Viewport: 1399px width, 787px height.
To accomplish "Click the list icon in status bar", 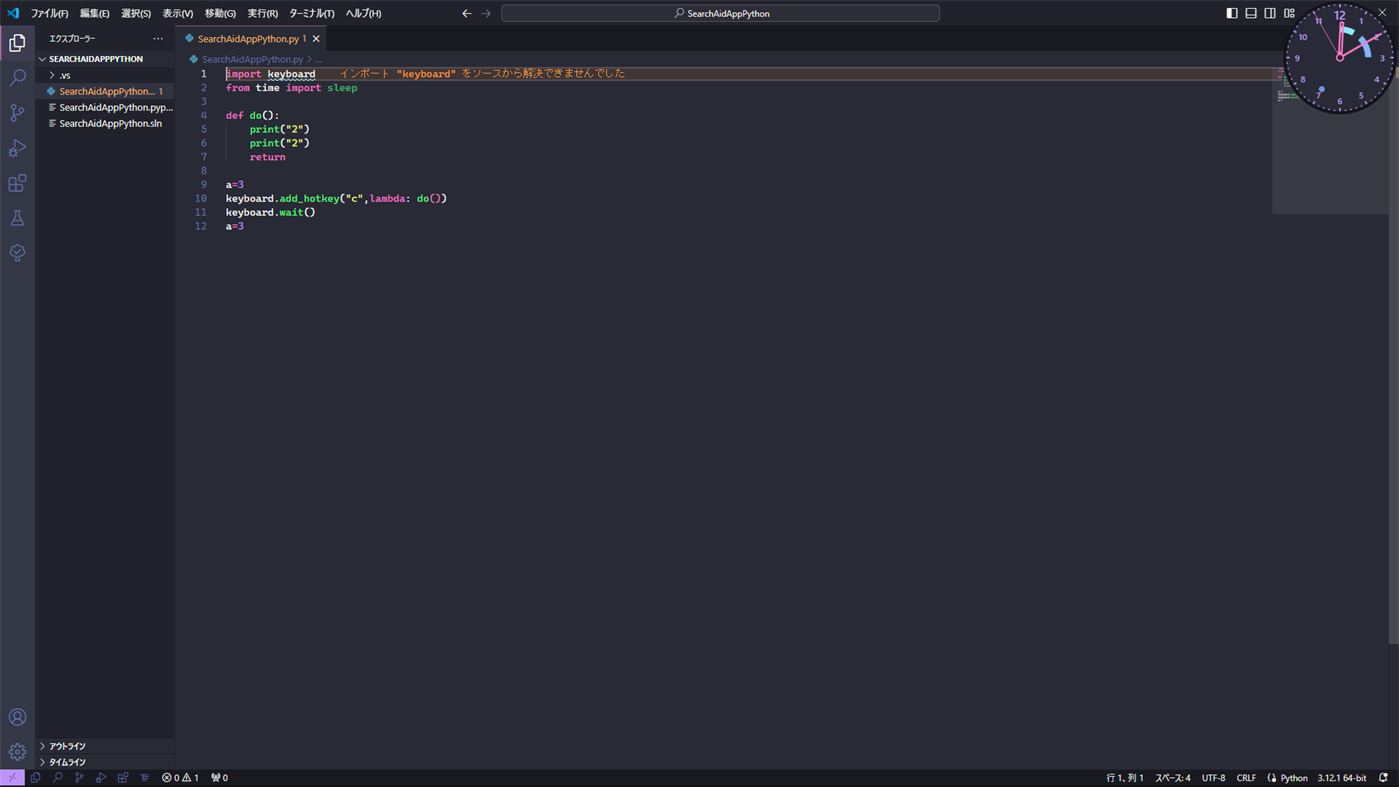I will [x=145, y=778].
